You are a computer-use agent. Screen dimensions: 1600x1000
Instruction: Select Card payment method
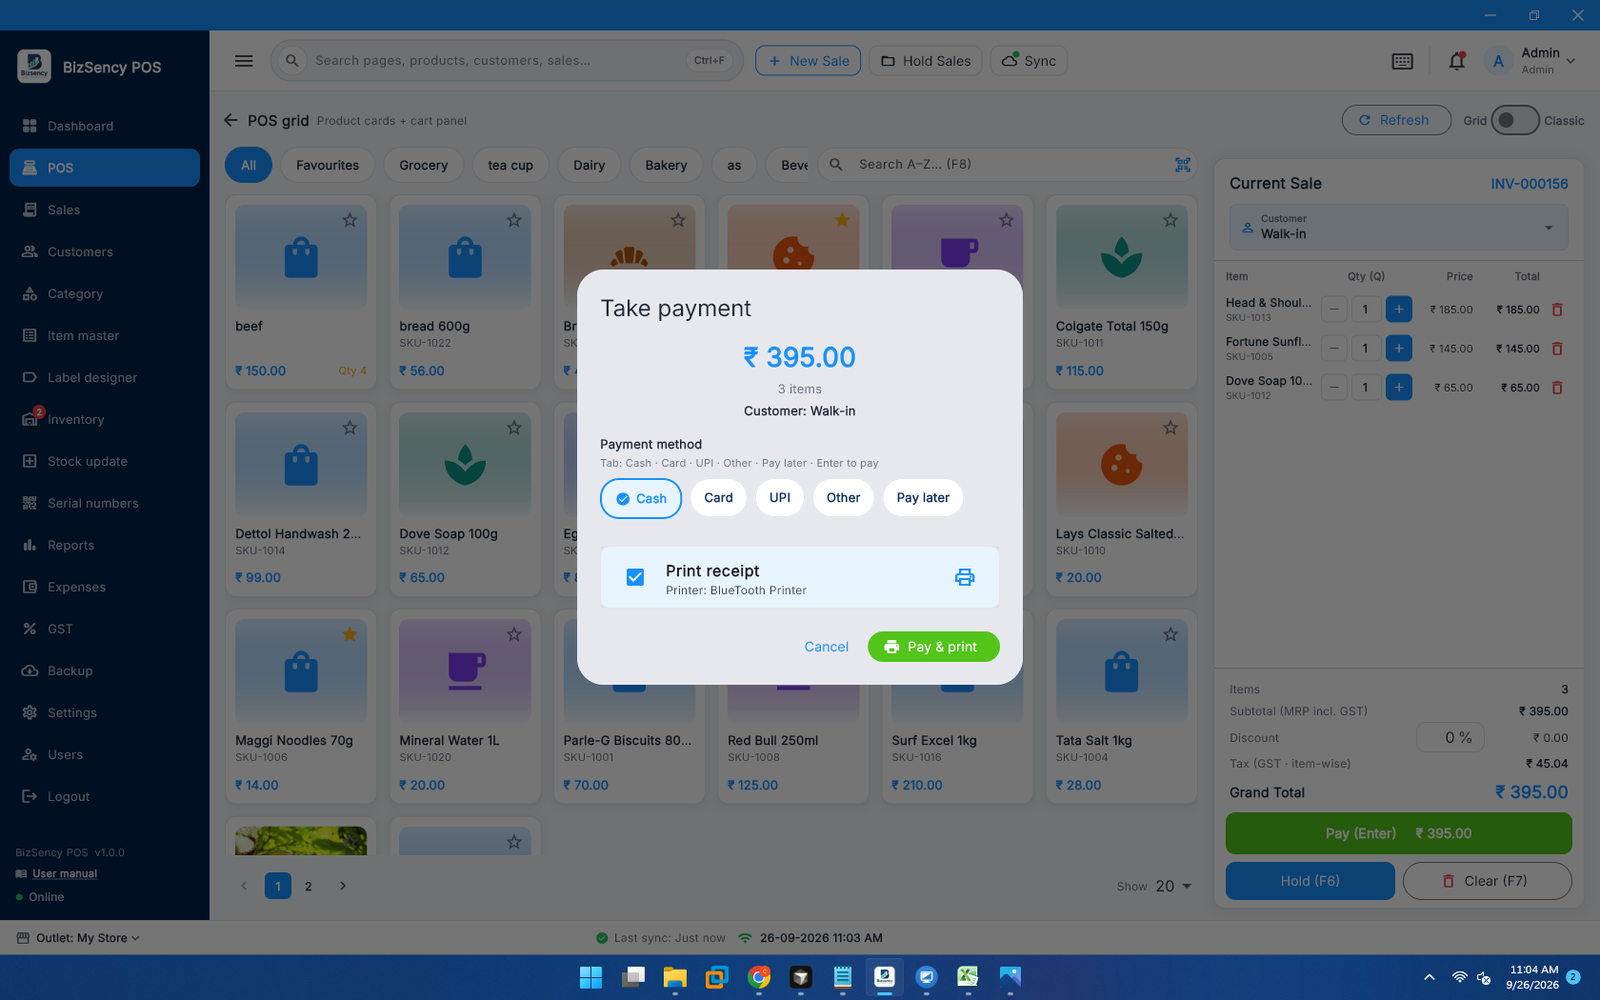(718, 498)
